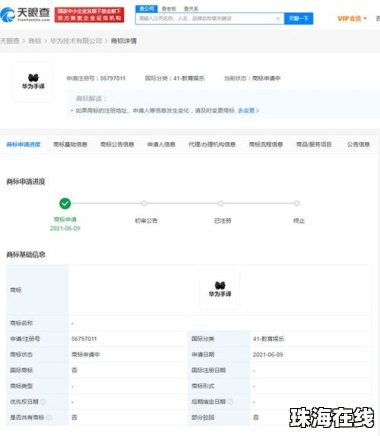Go to 天眼查 breadcrumb home link
Image resolution: width=380 pixels, height=436 pixels.
pos(10,41)
